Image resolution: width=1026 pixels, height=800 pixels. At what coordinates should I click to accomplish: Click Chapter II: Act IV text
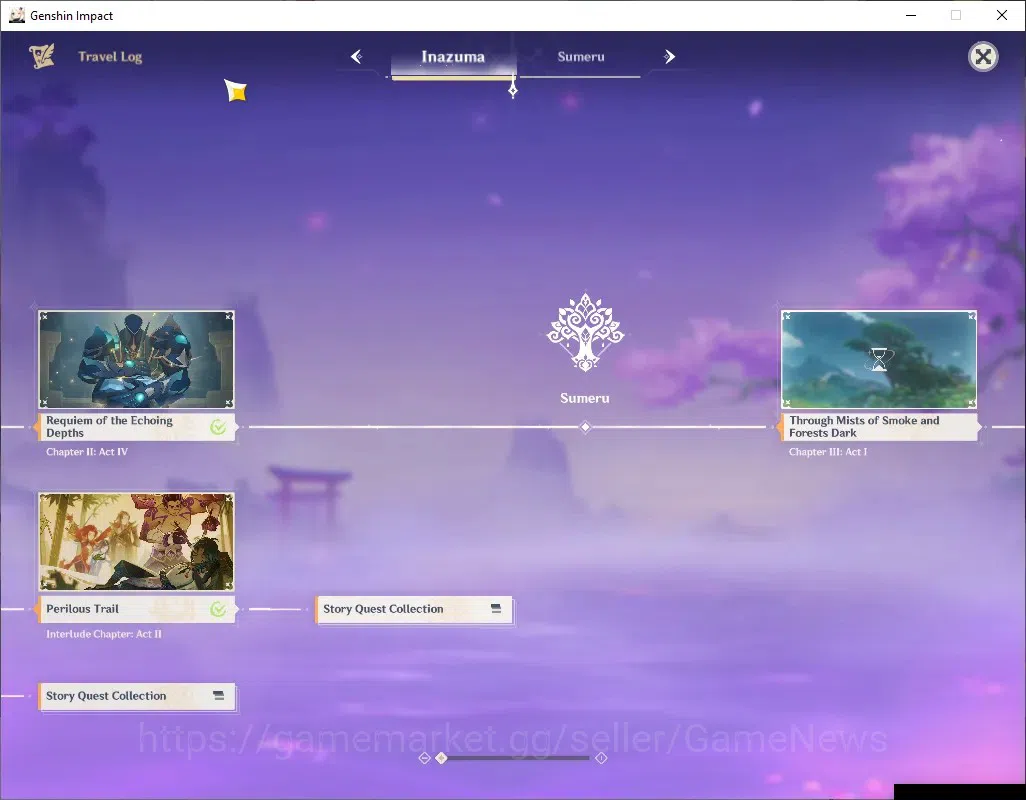point(87,452)
